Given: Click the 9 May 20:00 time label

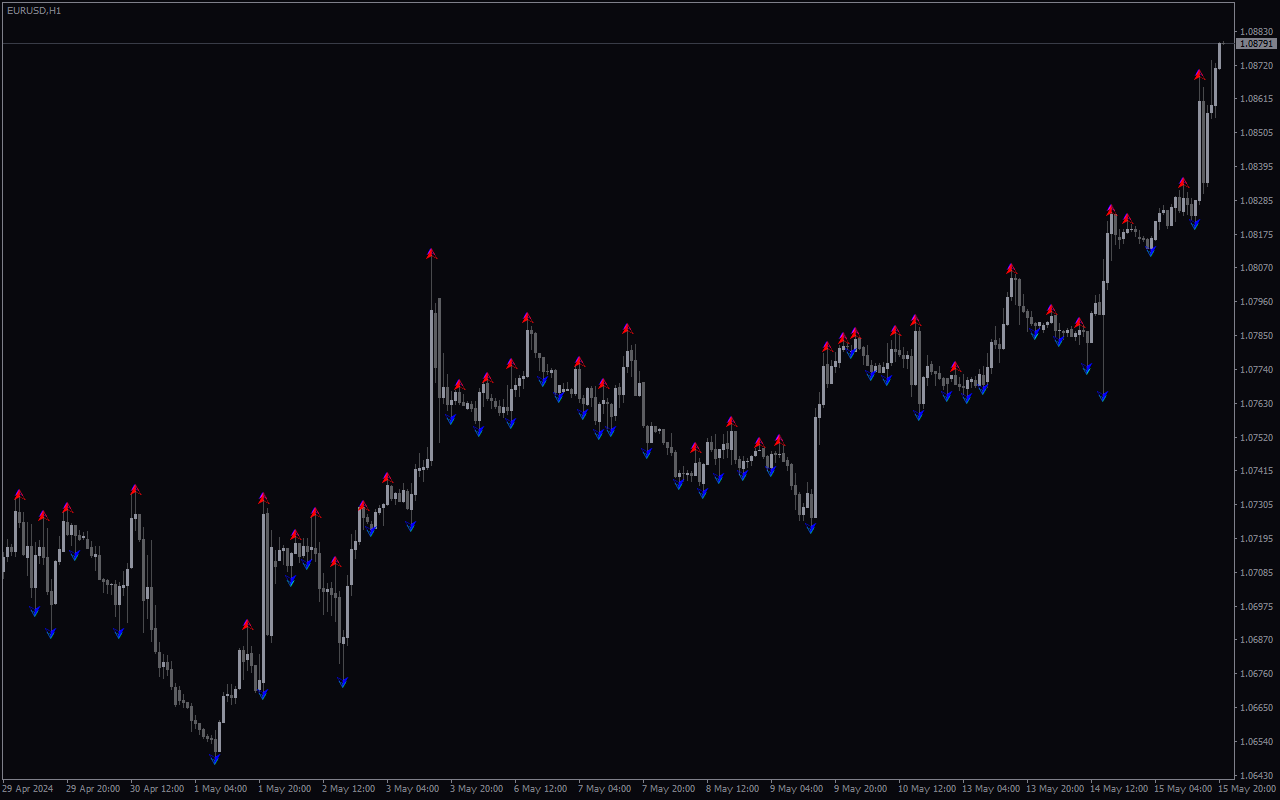Looking at the screenshot, I should click(860, 789).
